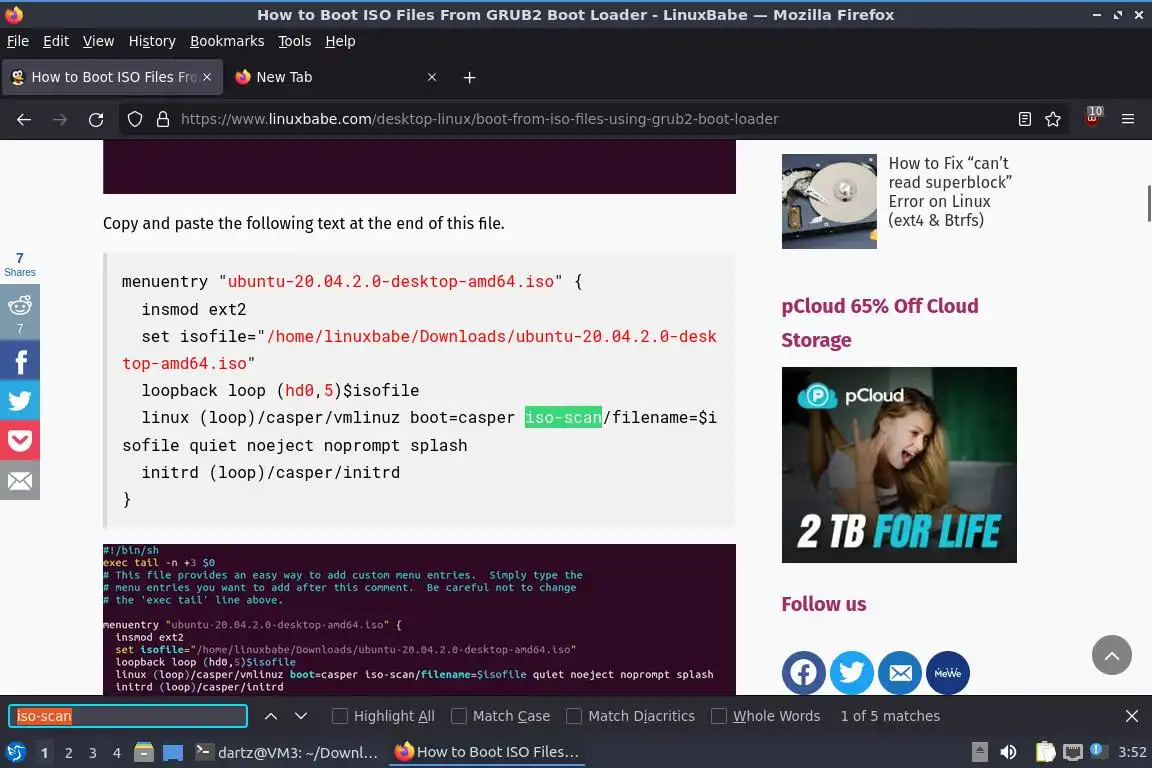Jump to top with round arrow button

(1112, 655)
